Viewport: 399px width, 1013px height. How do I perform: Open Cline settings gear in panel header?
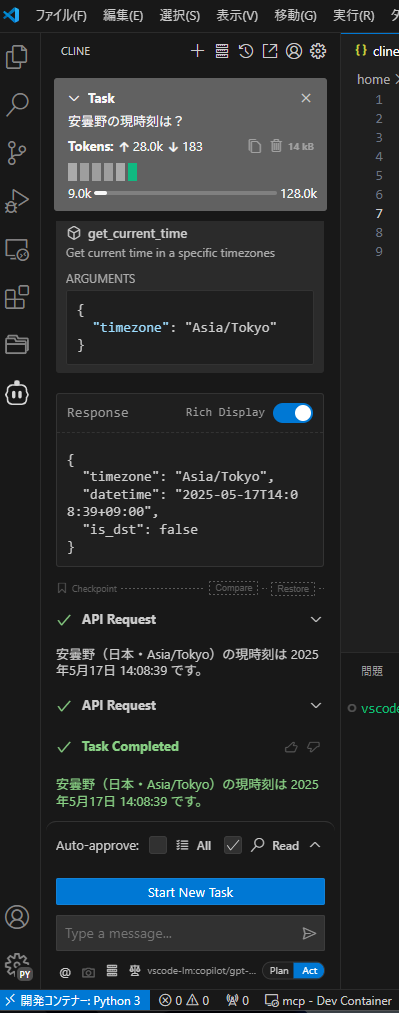pyautogui.click(x=318, y=51)
